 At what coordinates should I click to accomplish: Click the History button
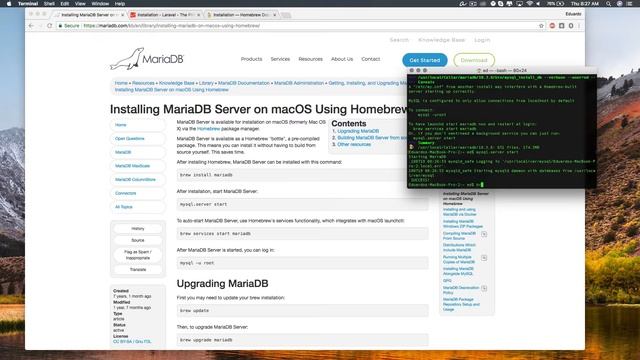(x=138, y=229)
